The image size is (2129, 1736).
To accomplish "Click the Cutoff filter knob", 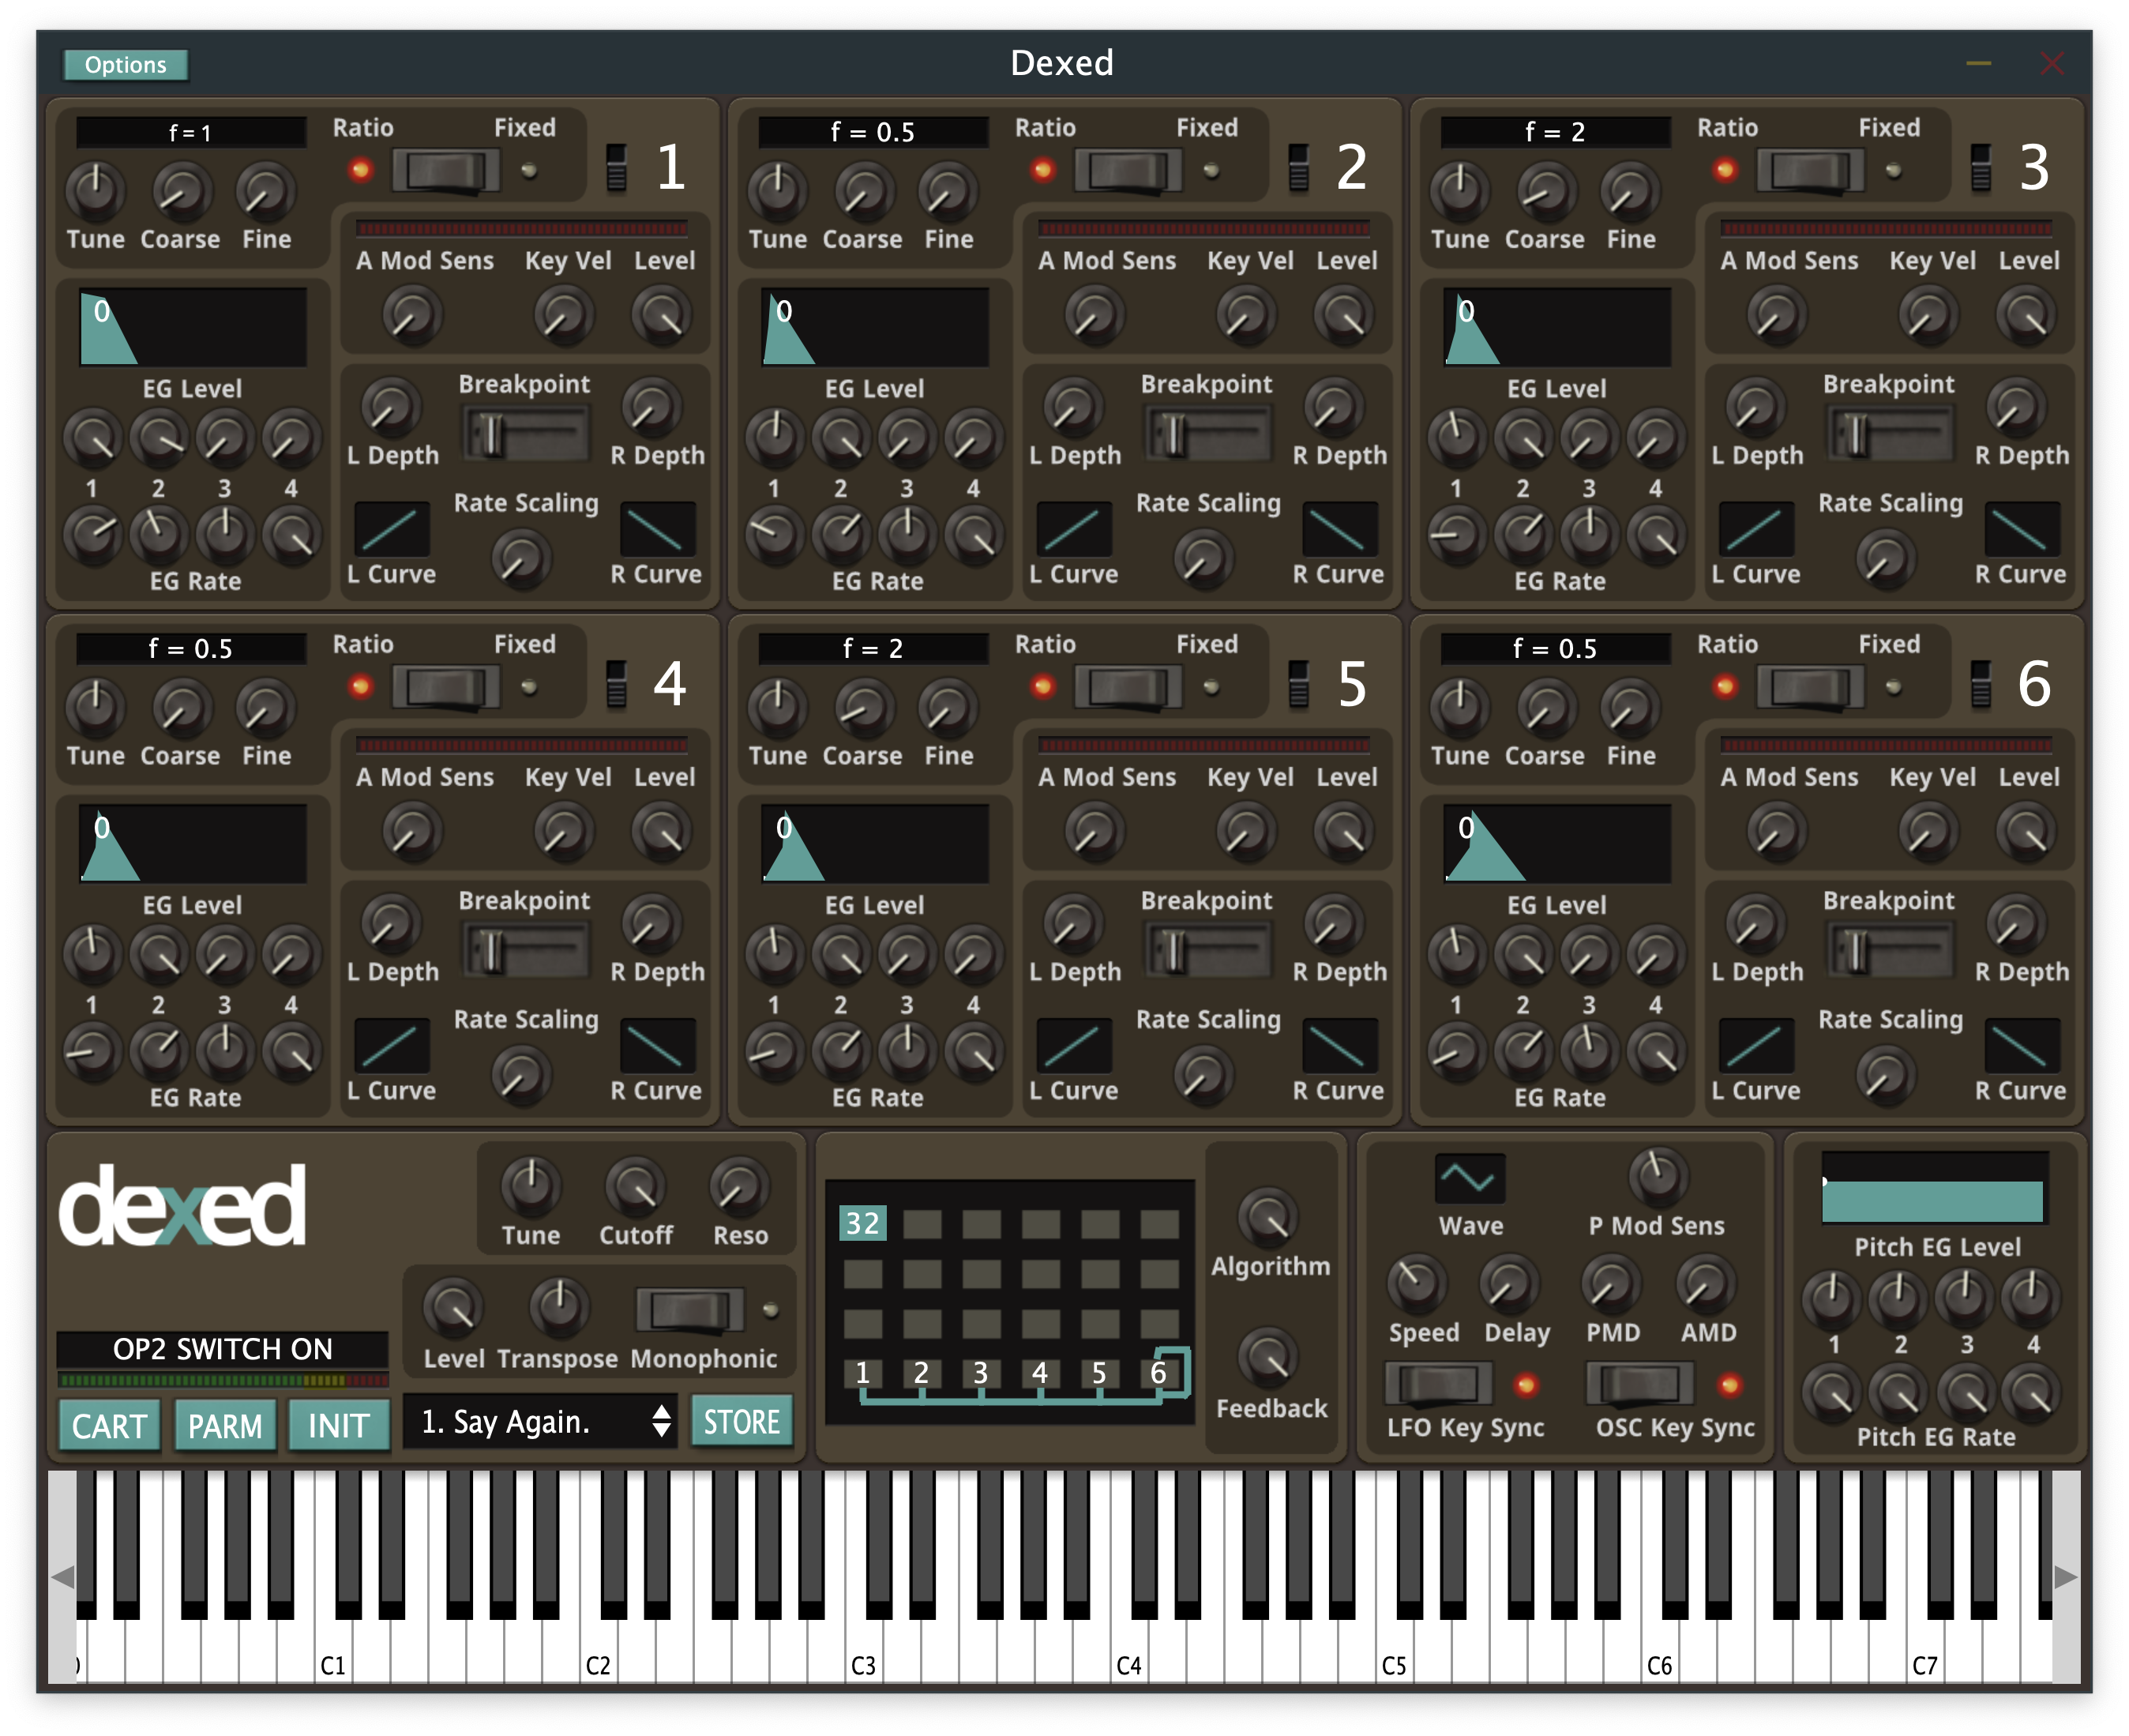I will pyautogui.click(x=635, y=1186).
